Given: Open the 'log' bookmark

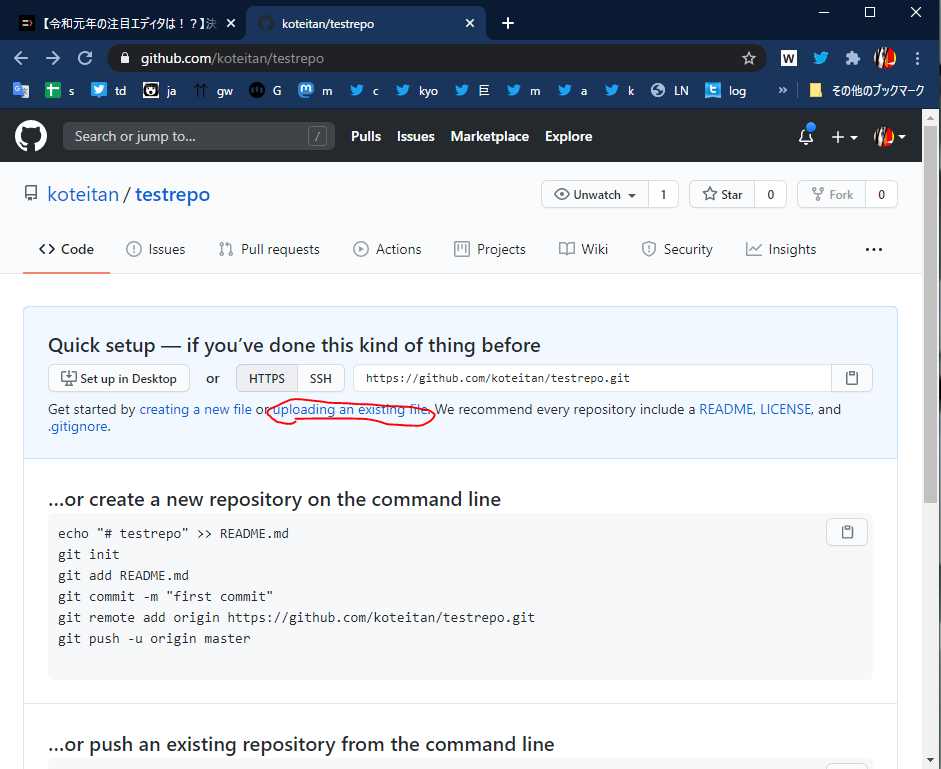Looking at the screenshot, I should [726, 90].
